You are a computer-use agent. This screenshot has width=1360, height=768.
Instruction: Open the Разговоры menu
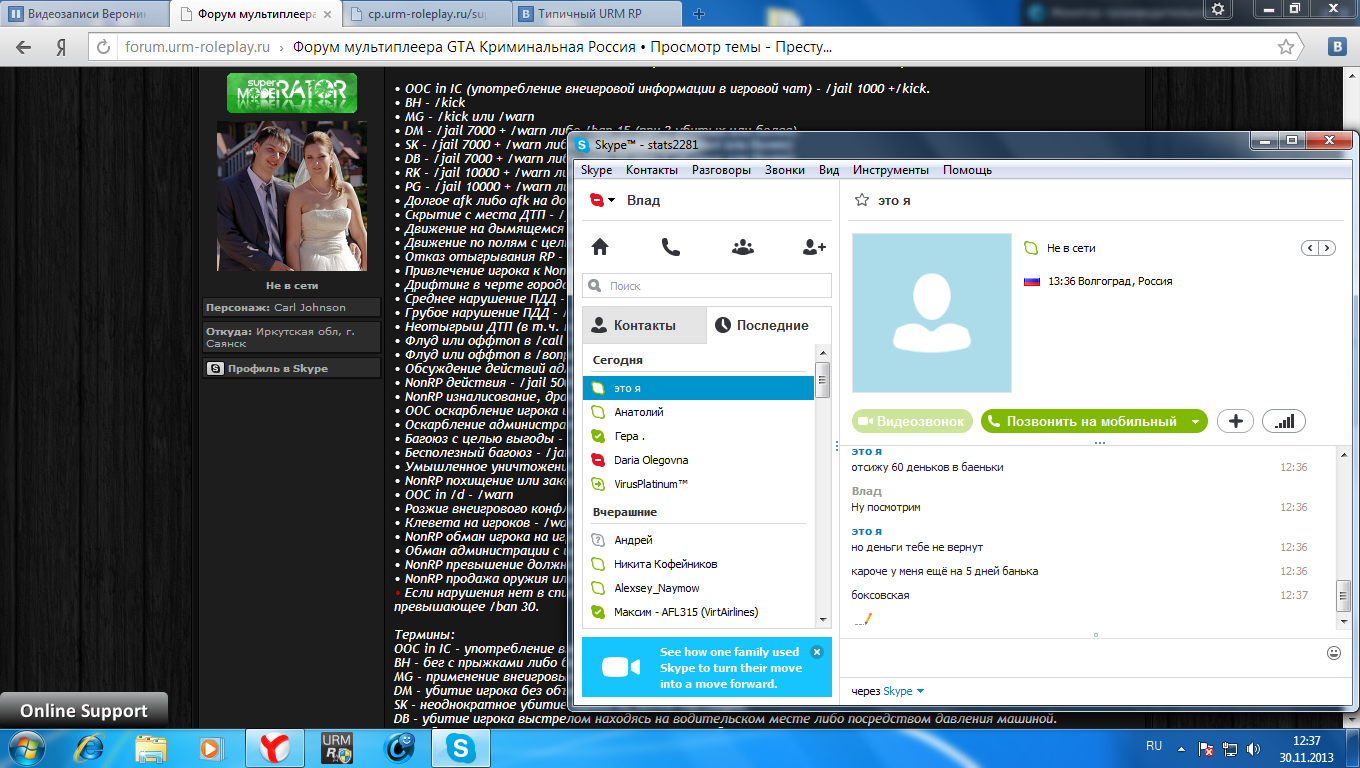coord(721,170)
